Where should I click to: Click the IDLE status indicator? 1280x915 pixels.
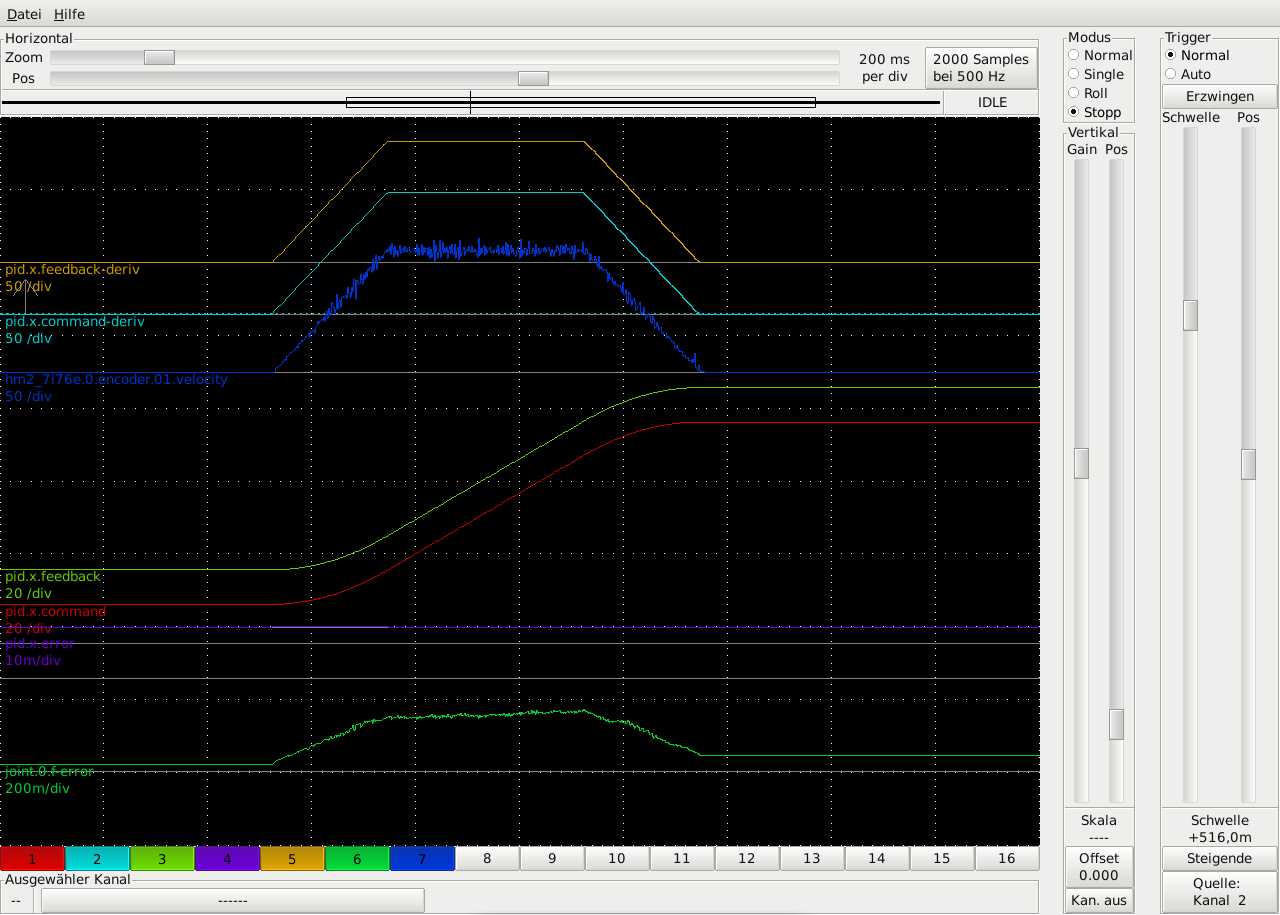992,102
